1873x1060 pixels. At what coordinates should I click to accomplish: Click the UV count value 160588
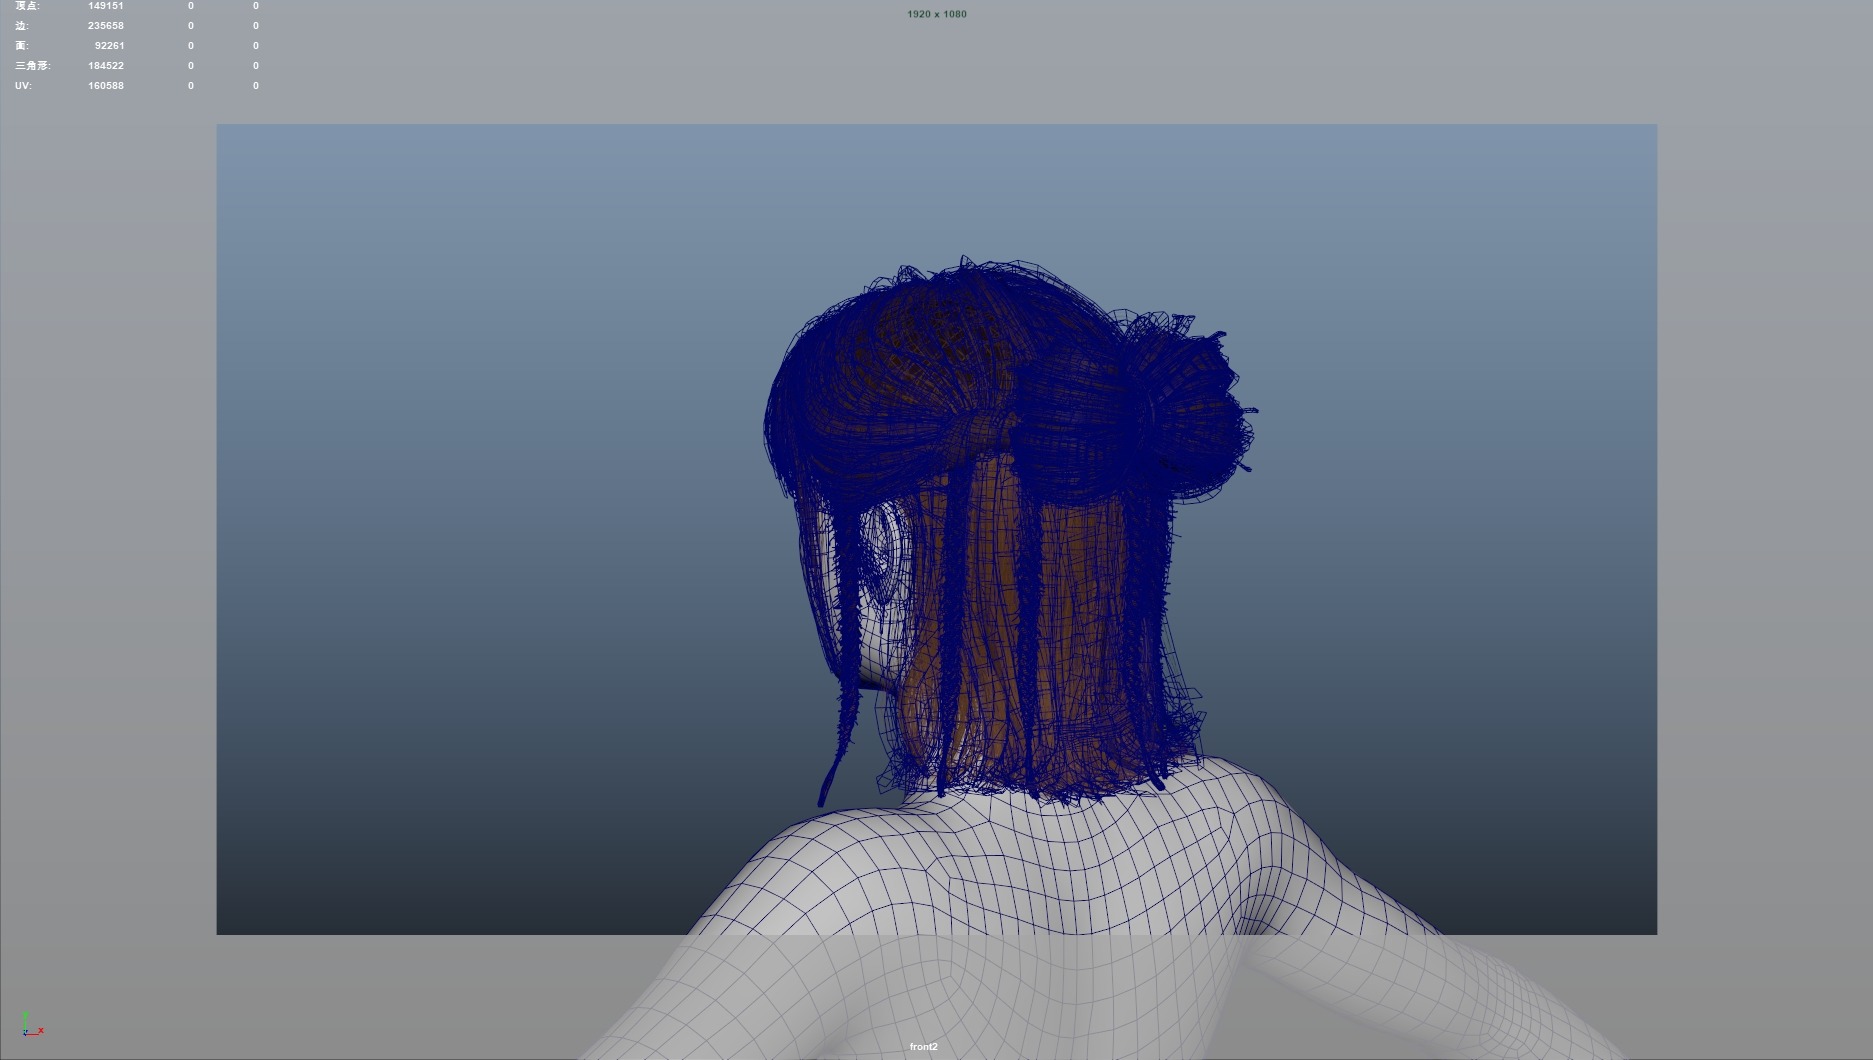[x=106, y=86]
